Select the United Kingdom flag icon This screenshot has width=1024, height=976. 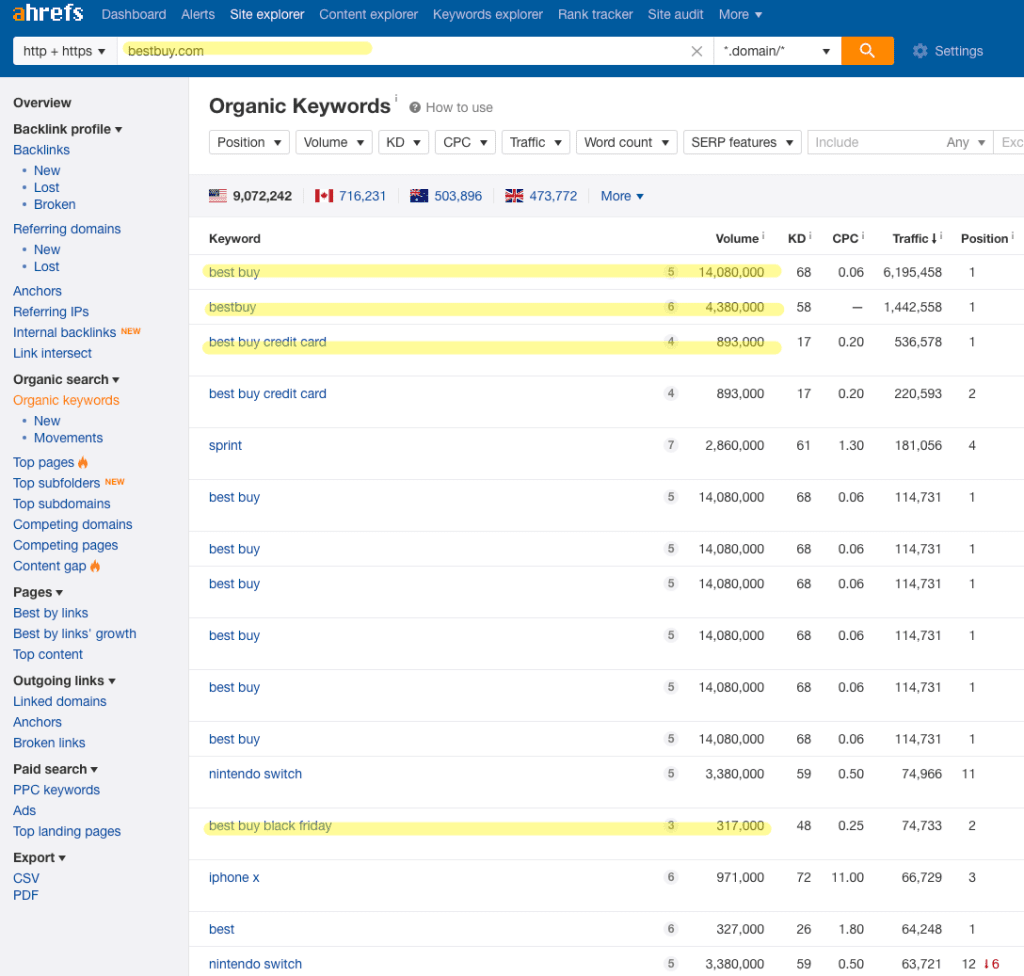(x=513, y=195)
